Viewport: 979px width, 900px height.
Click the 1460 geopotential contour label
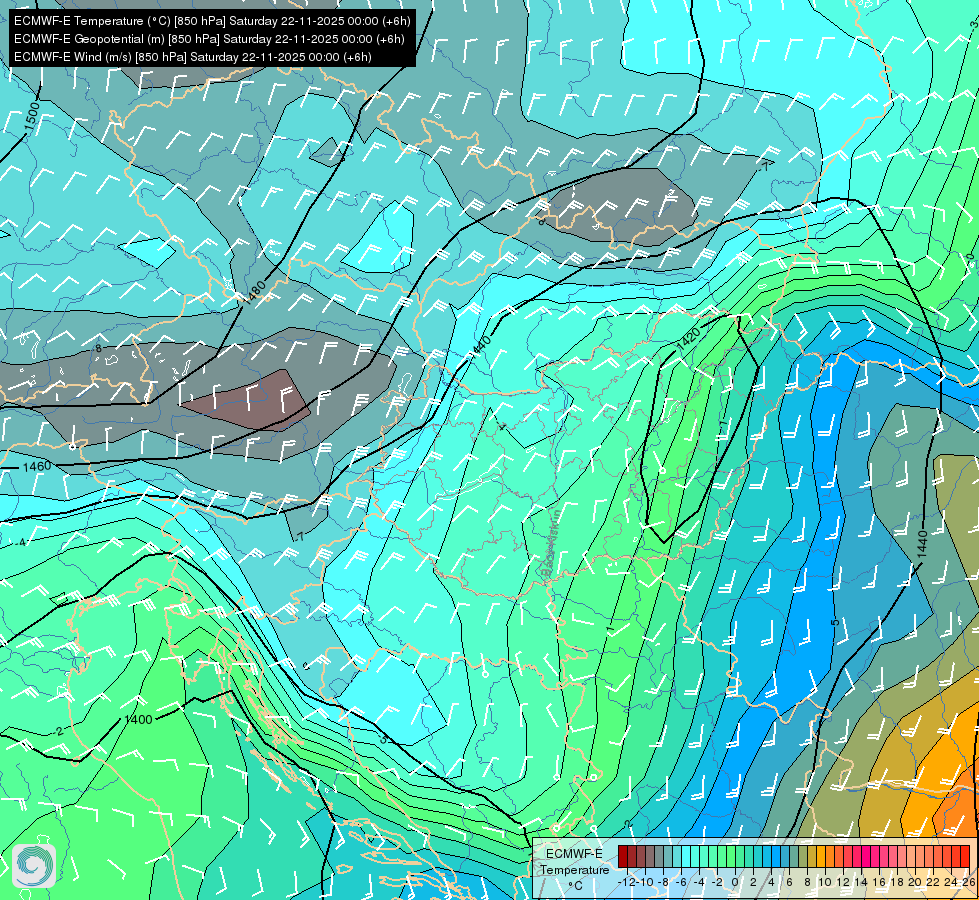click(37, 467)
